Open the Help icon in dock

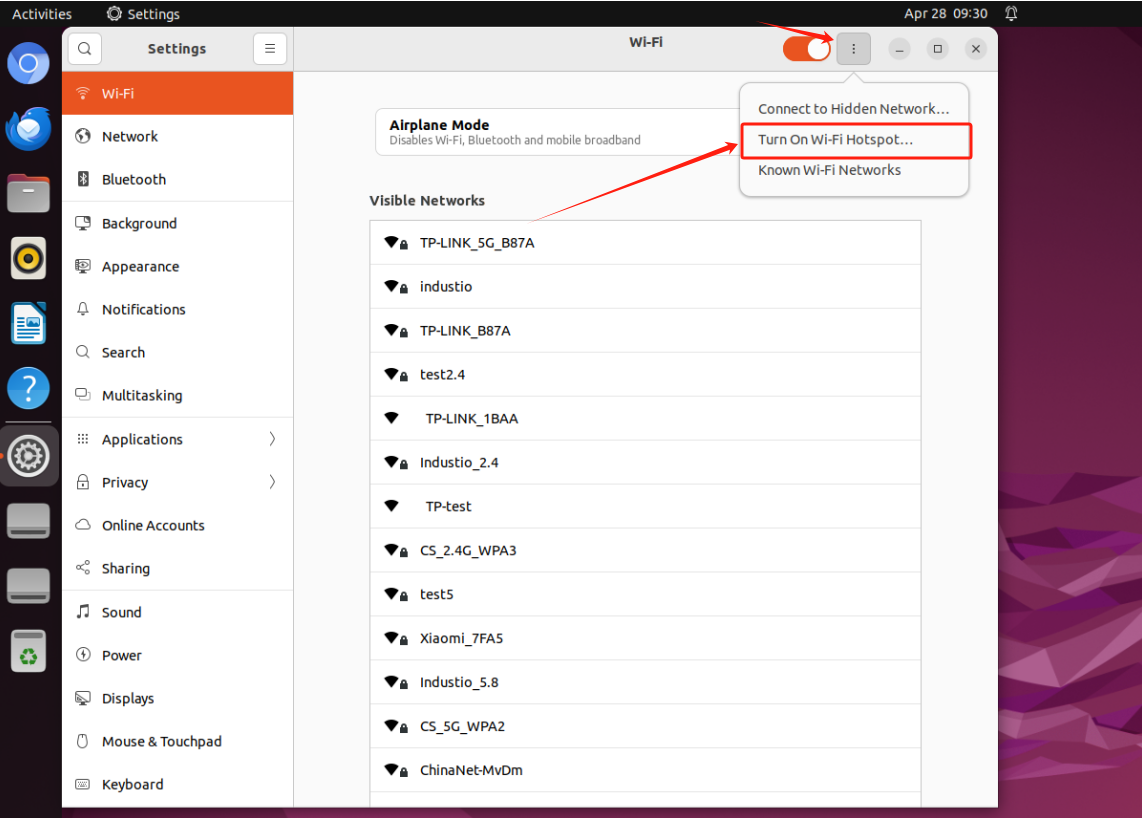[x=29, y=388]
